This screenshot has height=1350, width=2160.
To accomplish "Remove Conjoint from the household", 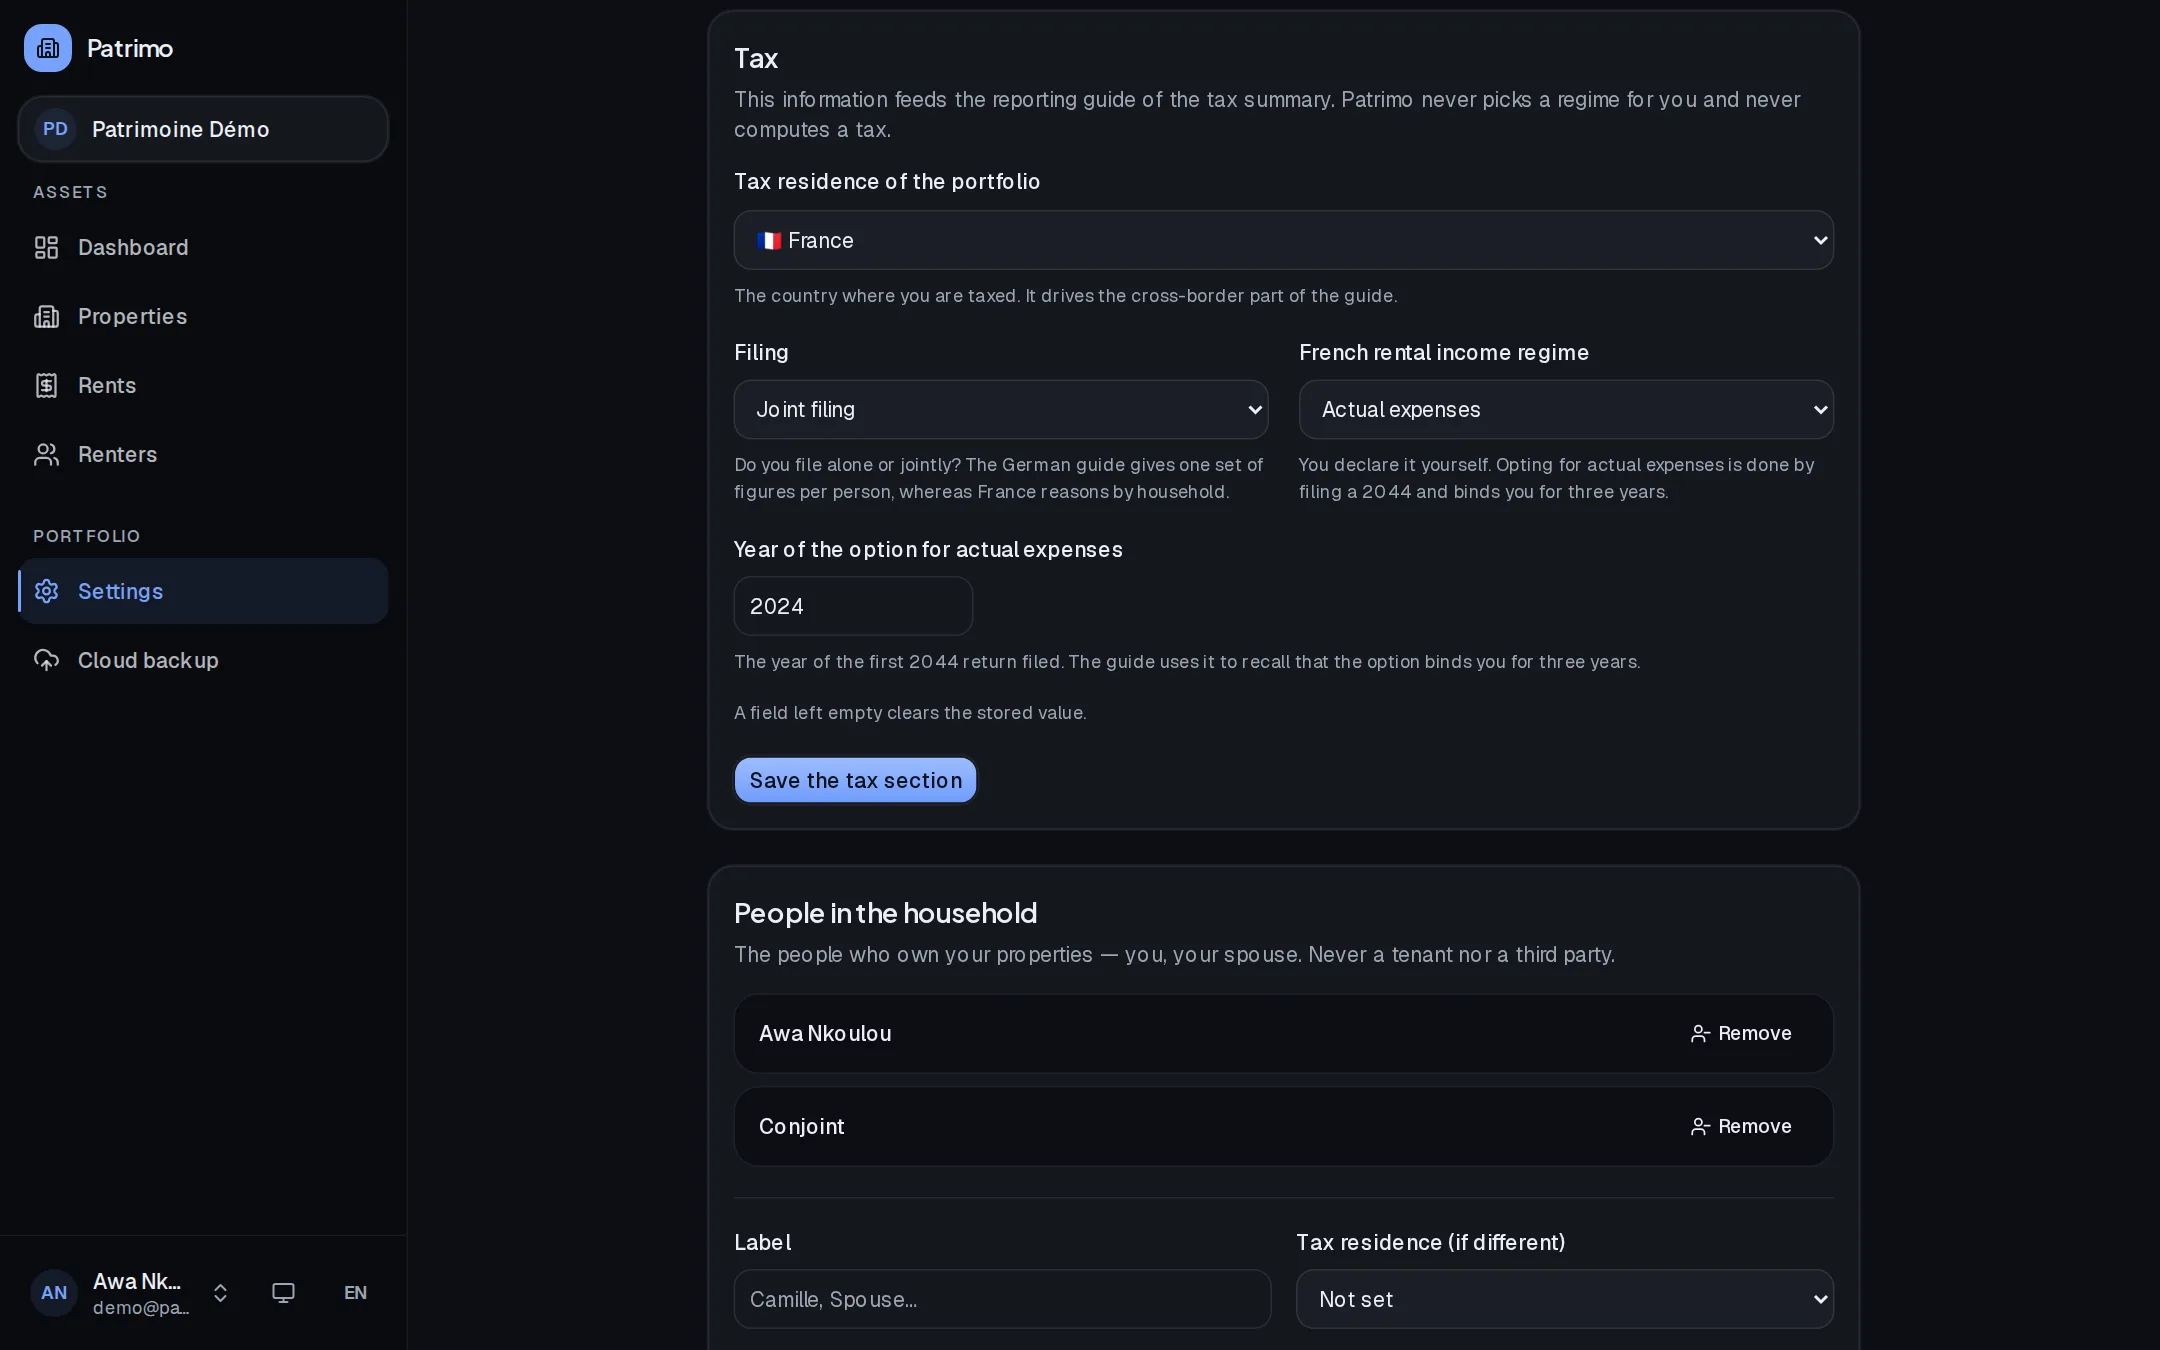I will pos(1740,1126).
